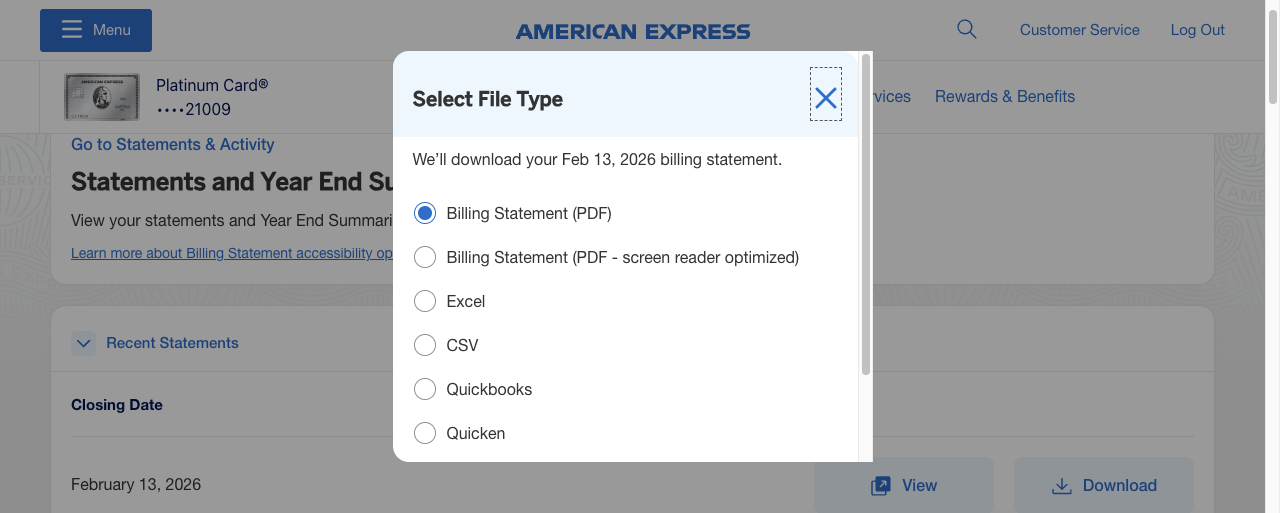Open Customer Service page
Screen dimensions: 1280x513
point(1079,30)
